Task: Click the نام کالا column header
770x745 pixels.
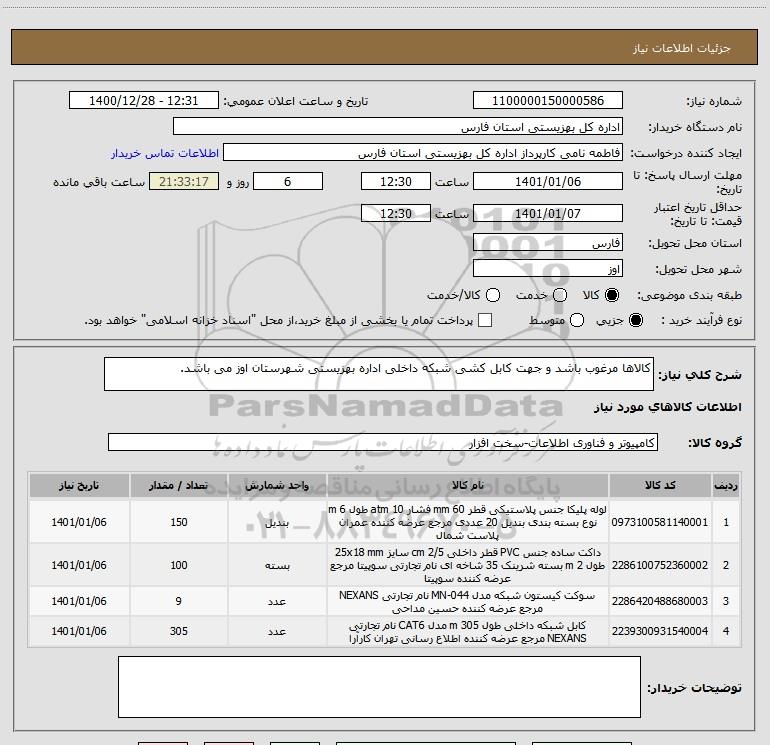Action: pyautogui.click(x=468, y=485)
